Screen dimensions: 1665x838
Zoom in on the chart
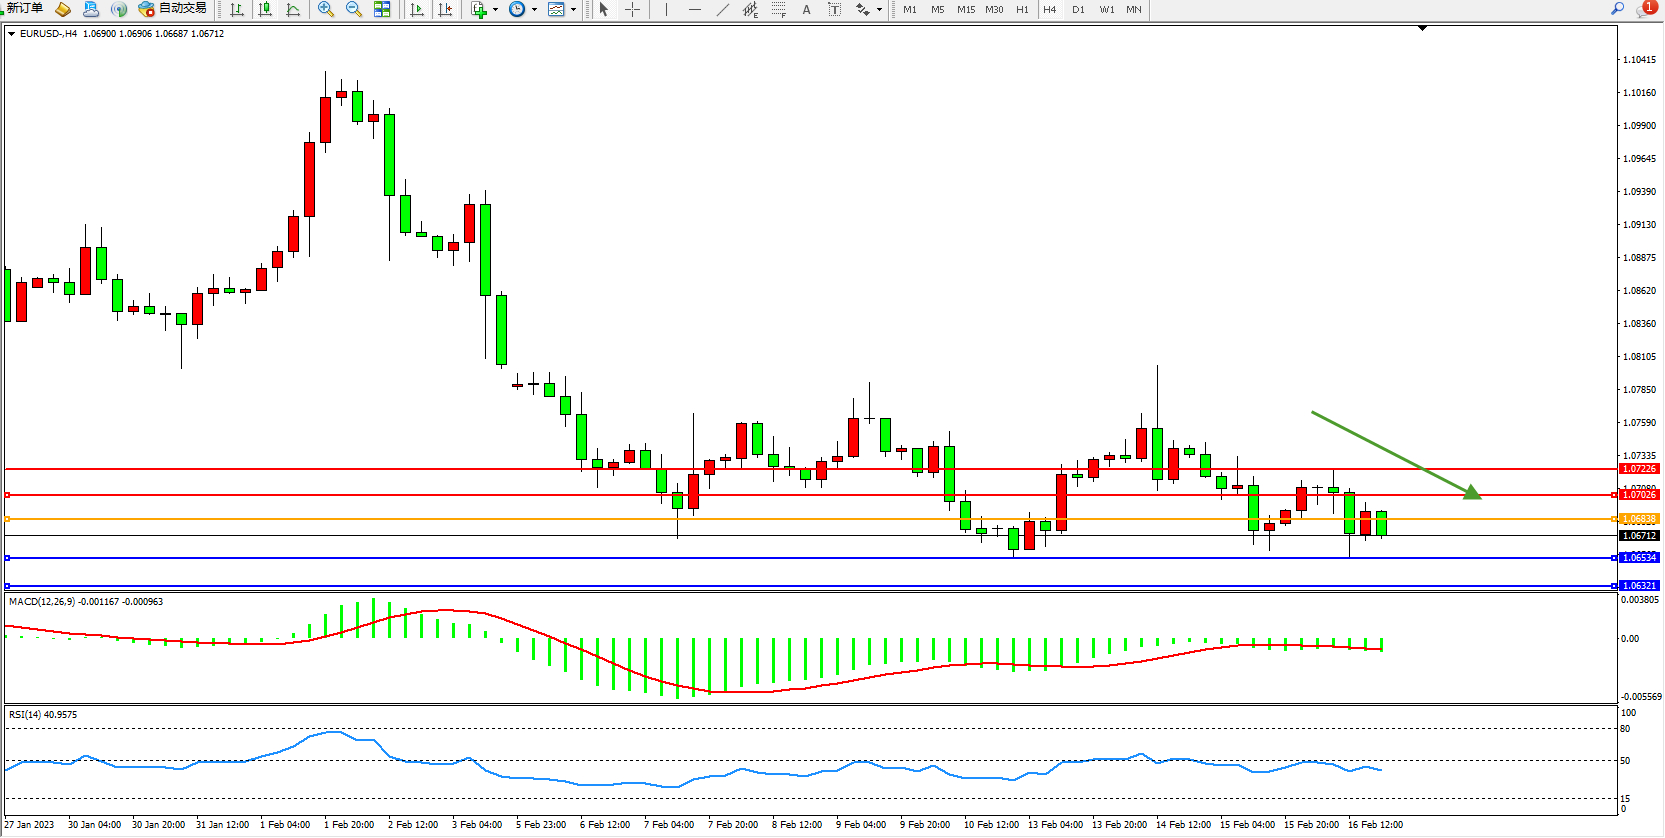(326, 9)
